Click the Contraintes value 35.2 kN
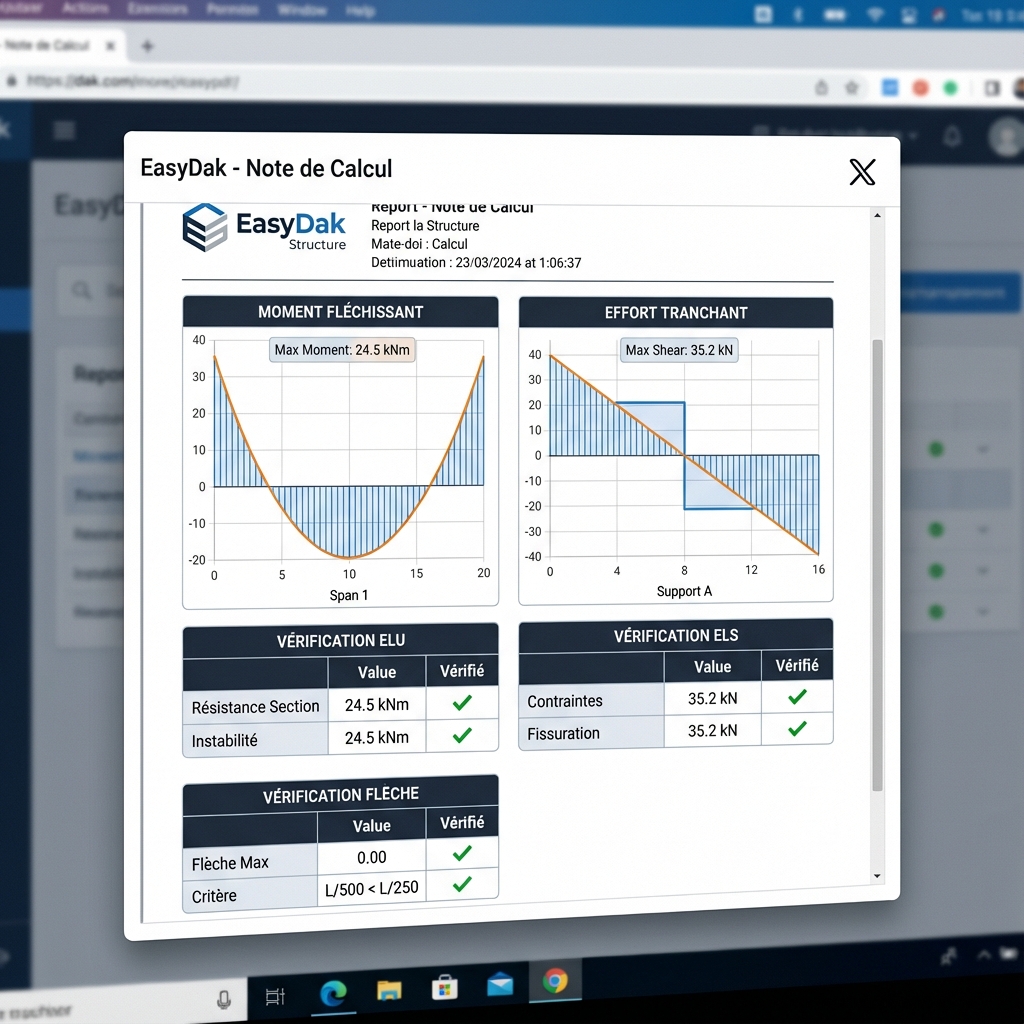The width and height of the screenshot is (1024, 1024). click(712, 698)
